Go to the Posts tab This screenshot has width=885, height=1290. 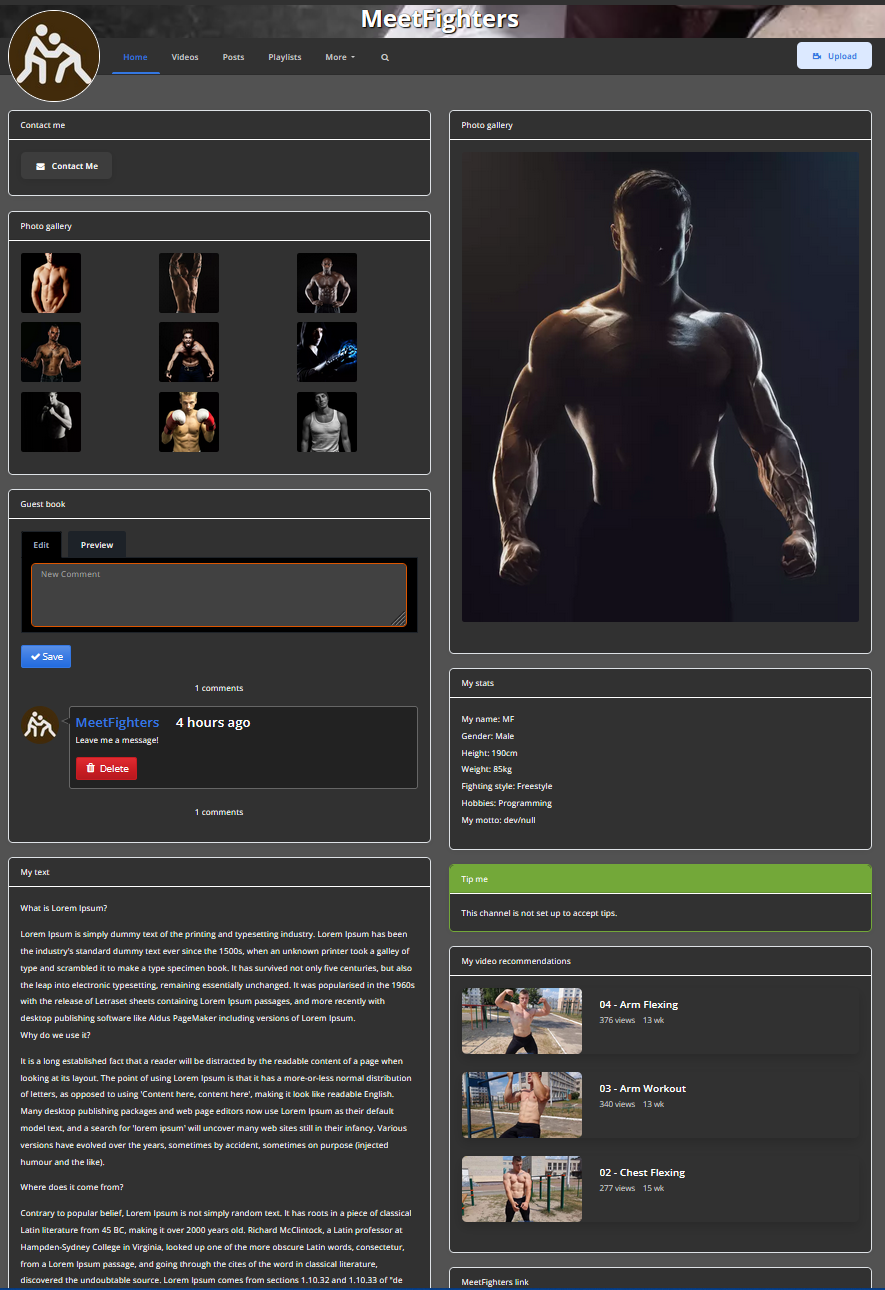(233, 57)
